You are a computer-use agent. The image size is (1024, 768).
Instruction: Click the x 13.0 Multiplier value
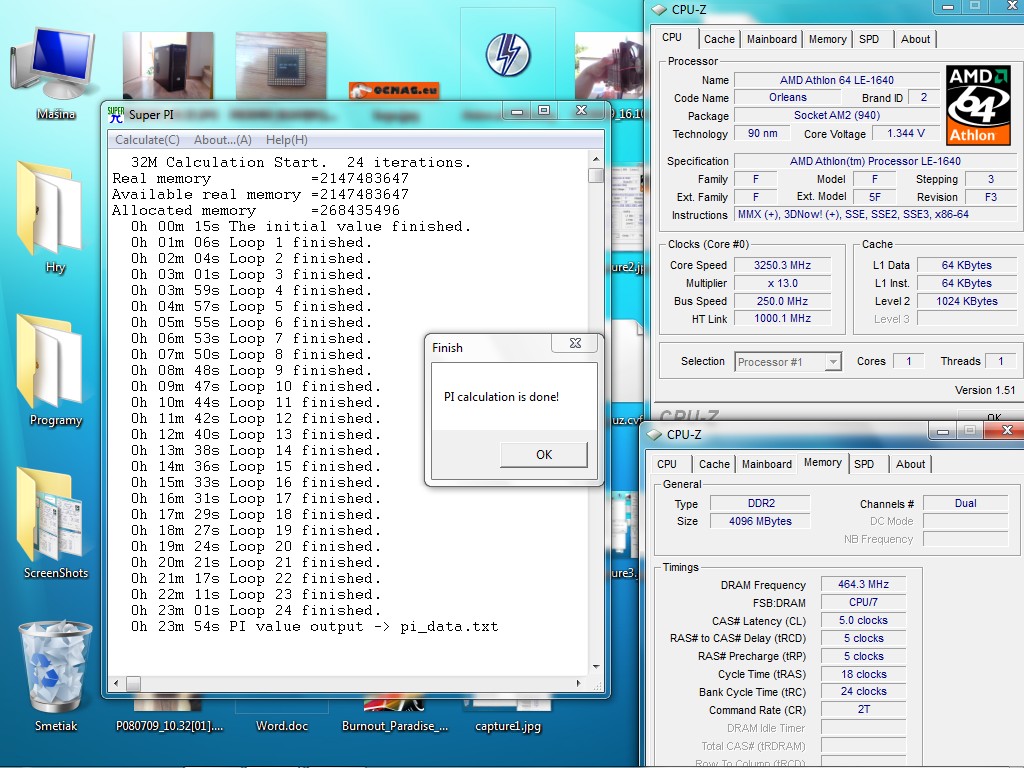782,283
